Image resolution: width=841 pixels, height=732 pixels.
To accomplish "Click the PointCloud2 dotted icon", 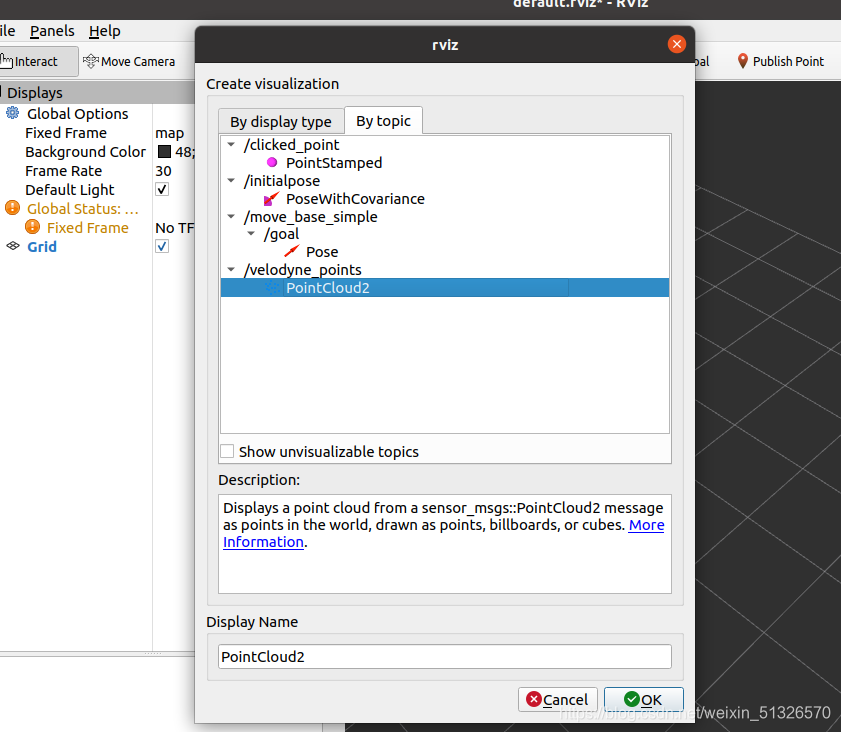I will [272, 288].
